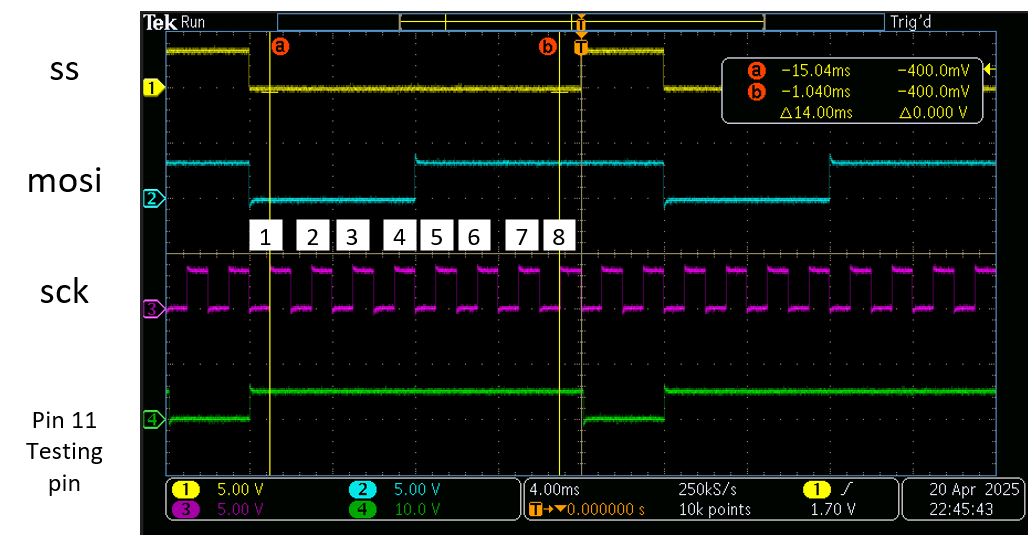This screenshot has height=540, width=1036.
Task: Click the 250kS/s sample rate readout
Action: [707, 490]
